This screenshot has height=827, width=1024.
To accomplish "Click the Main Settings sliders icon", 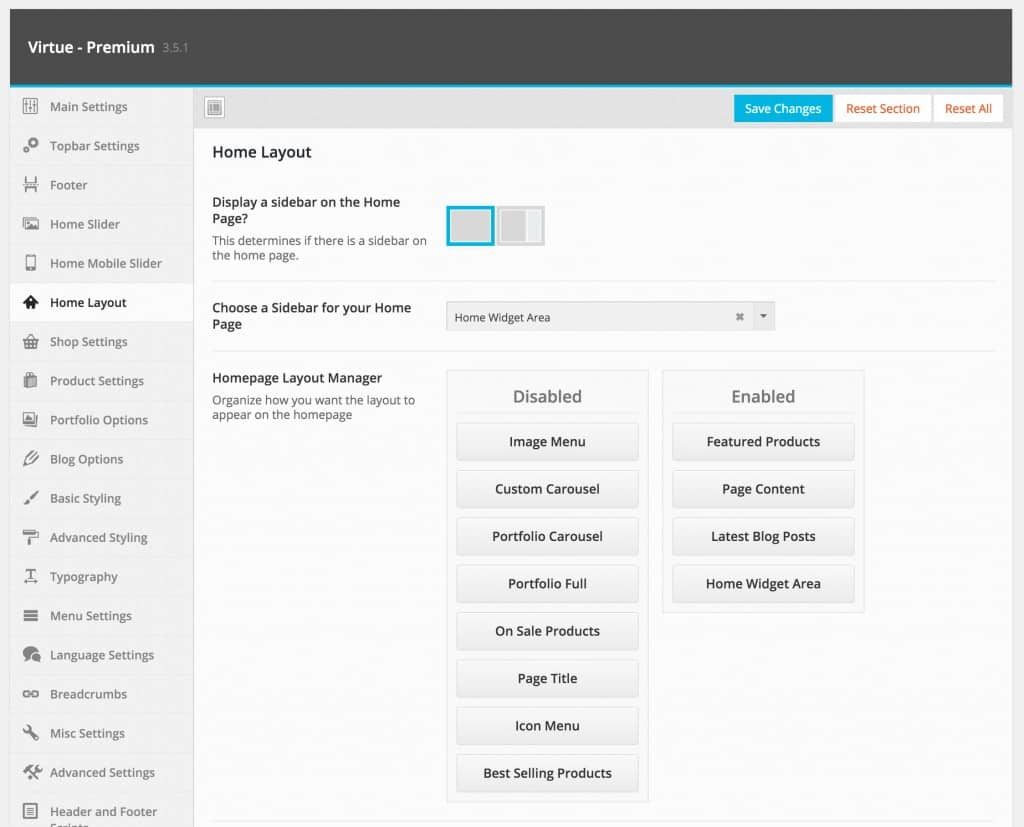I will click(x=30, y=106).
